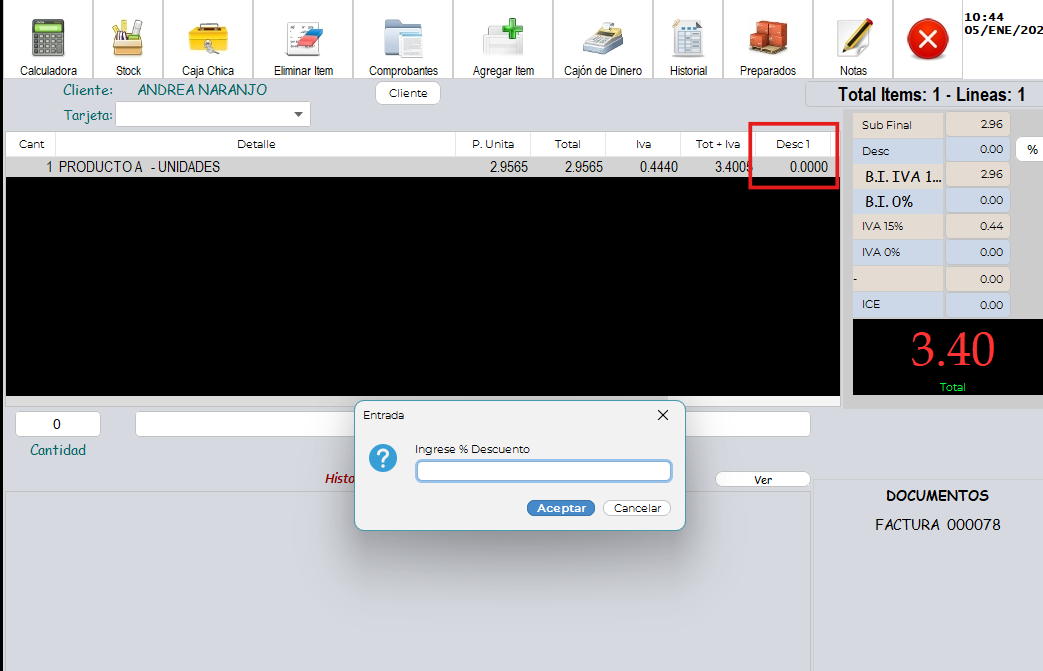
Task: Open the Notas pencil icon
Action: (x=853, y=40)
